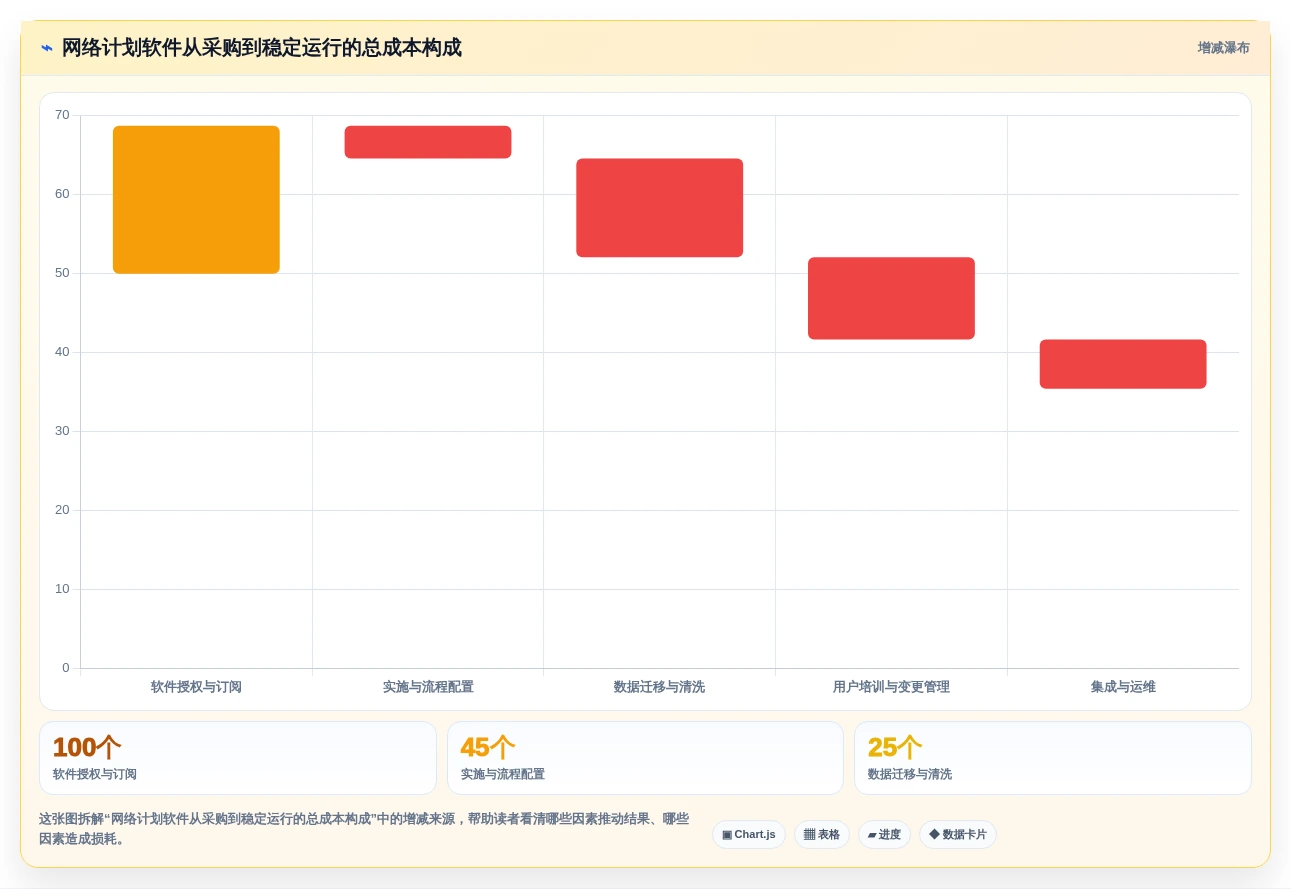Click the x-axis label 实施与流程配置

tap(428, 687)
